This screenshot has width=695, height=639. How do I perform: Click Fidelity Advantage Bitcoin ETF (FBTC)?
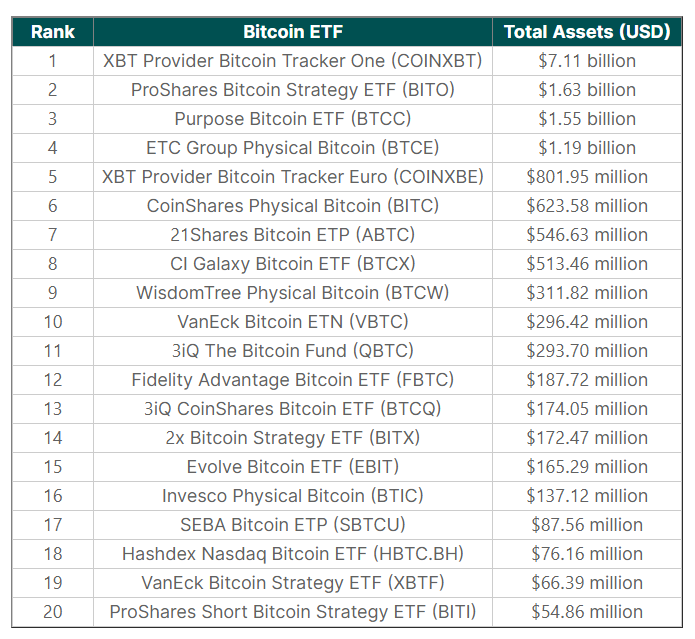[x=292, y=380]
